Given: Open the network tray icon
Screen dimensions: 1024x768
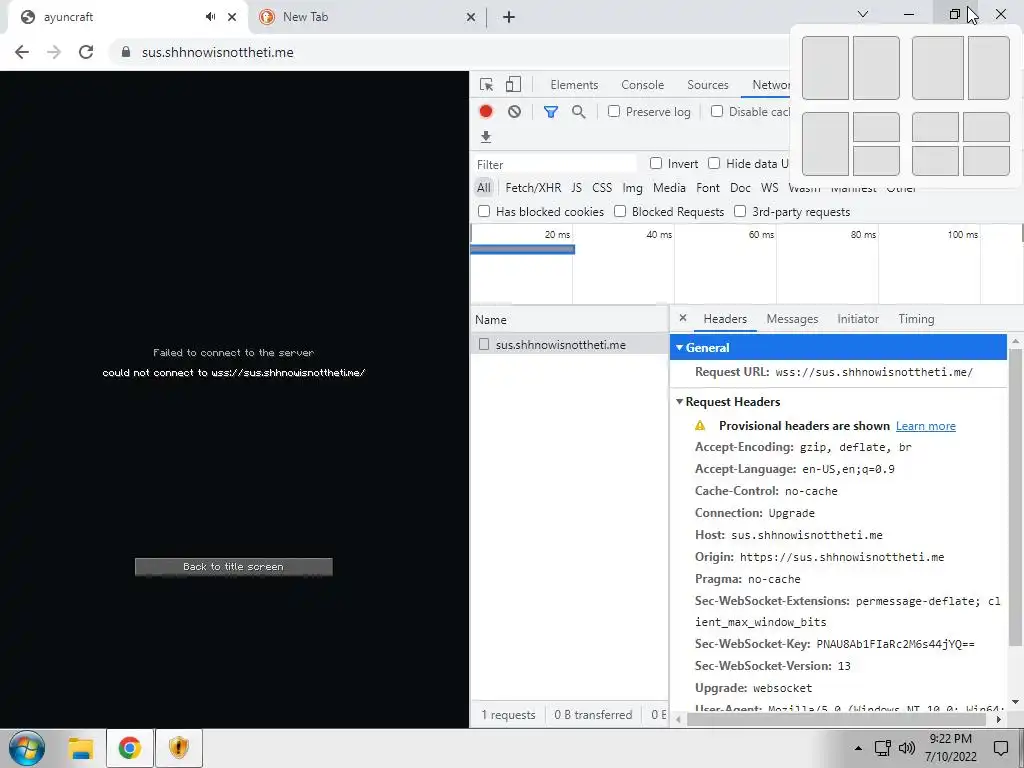Looking at the screenshot, I should 883,748.
